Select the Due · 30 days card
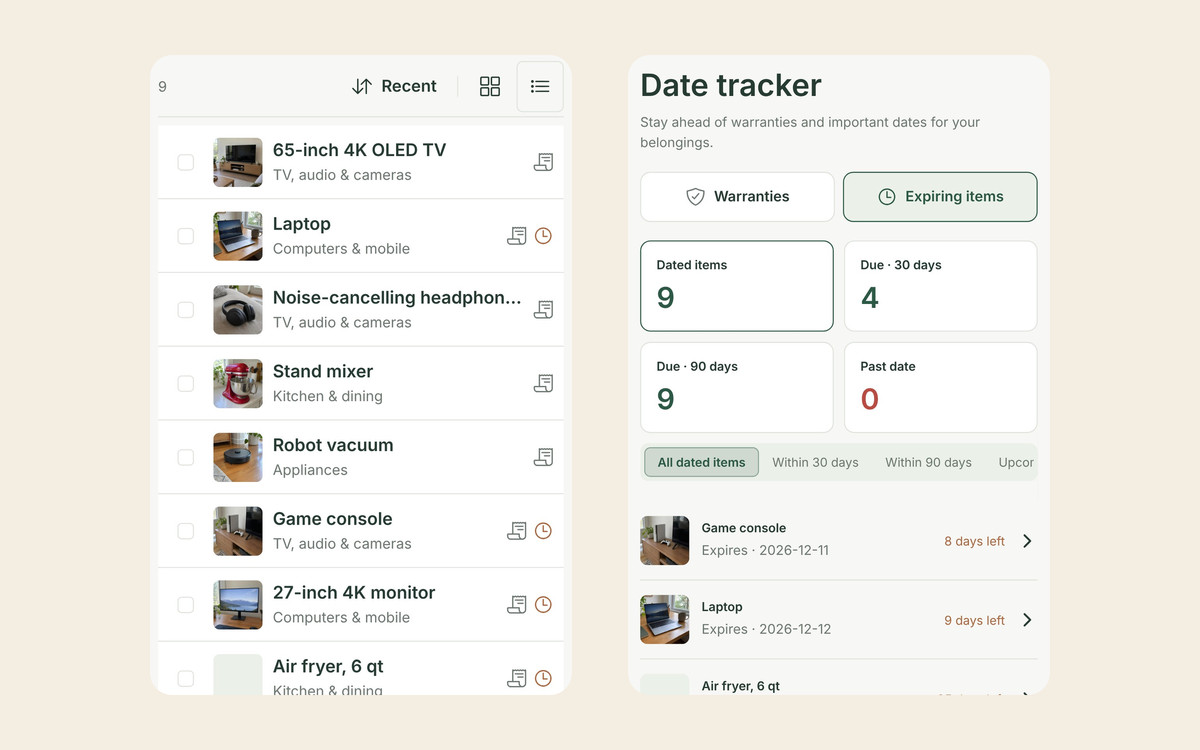The height and width of the screenshot is (750, 1200). [x=941, y=286]
